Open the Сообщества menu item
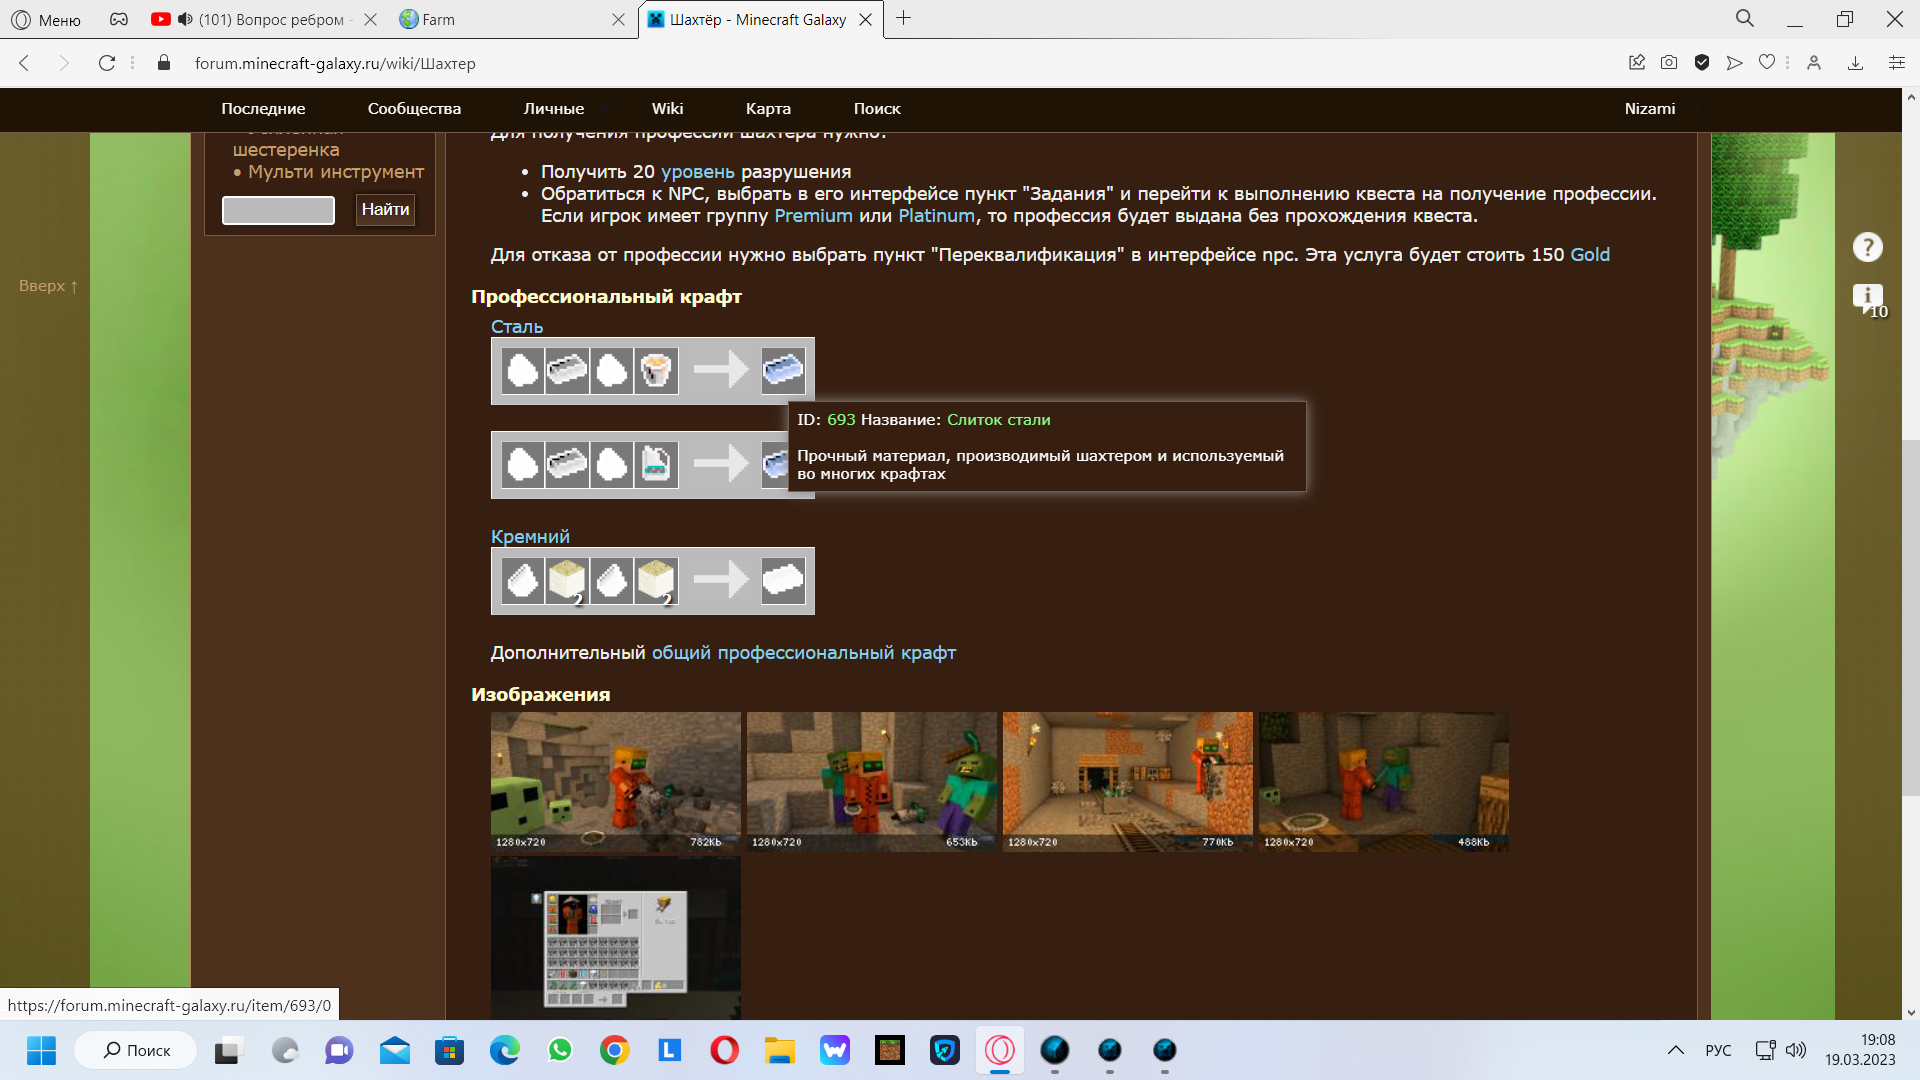Viewport: 1920px width, 1080px height. pyautogui.click(x=414, y=109)
